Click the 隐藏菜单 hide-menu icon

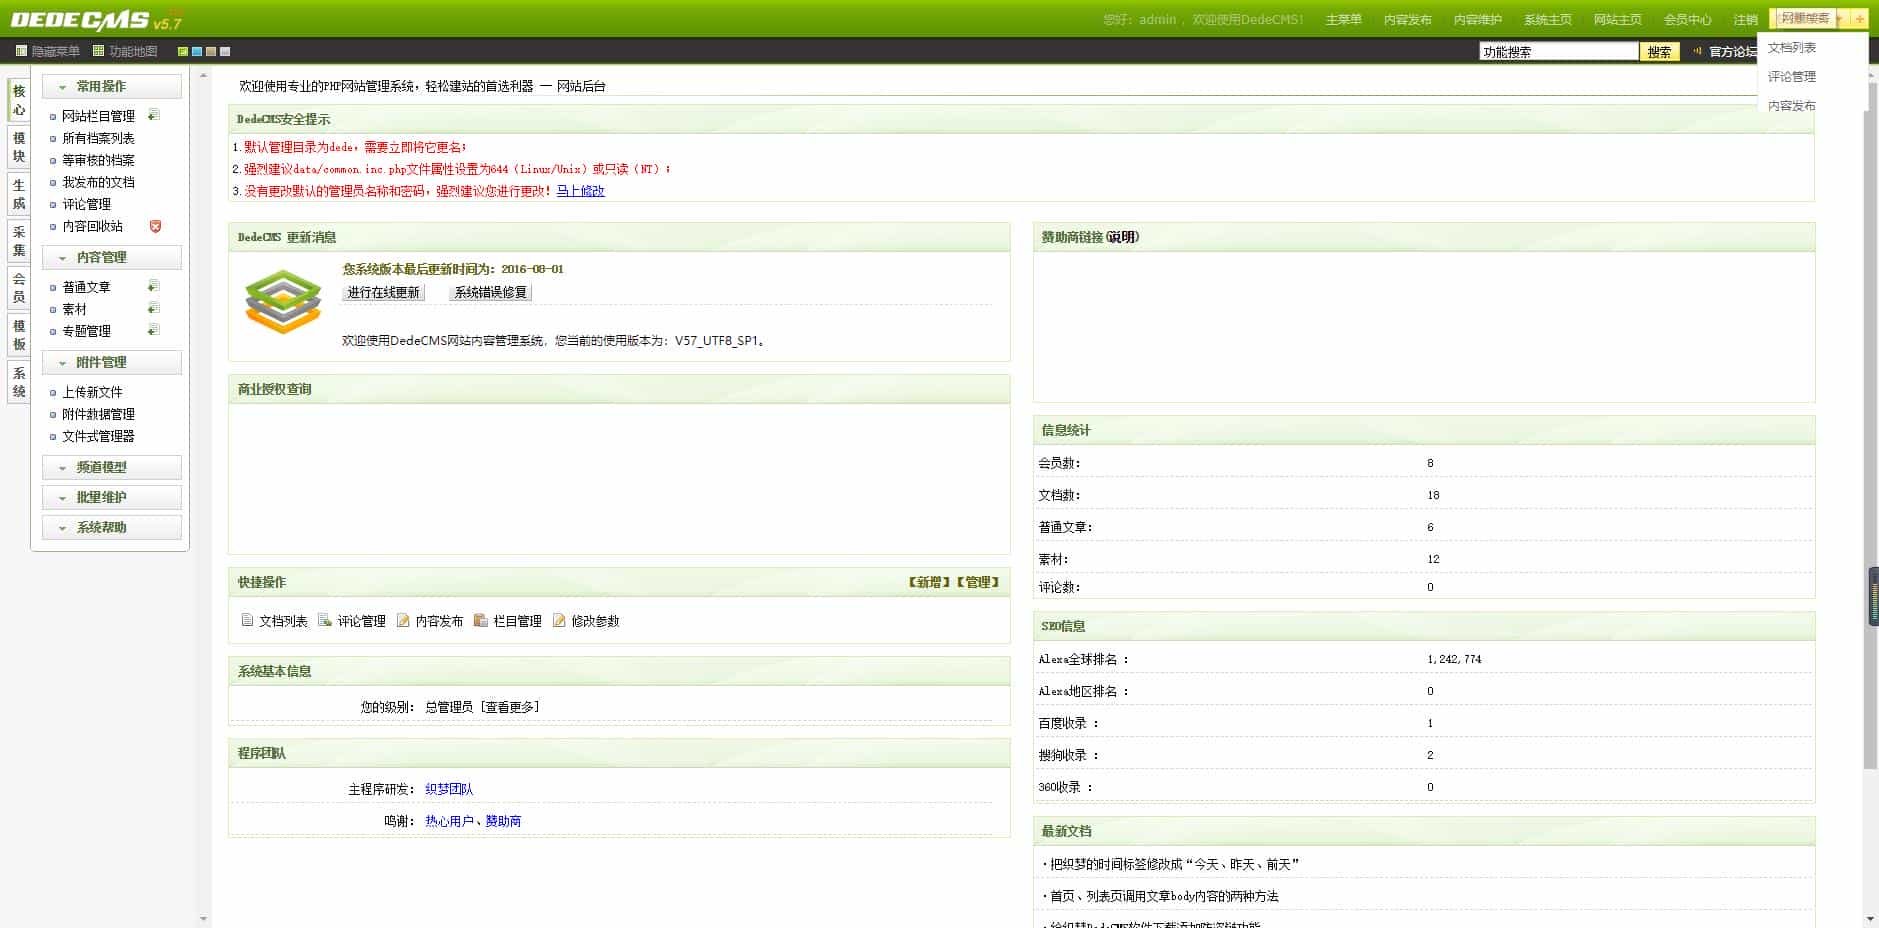21,51
